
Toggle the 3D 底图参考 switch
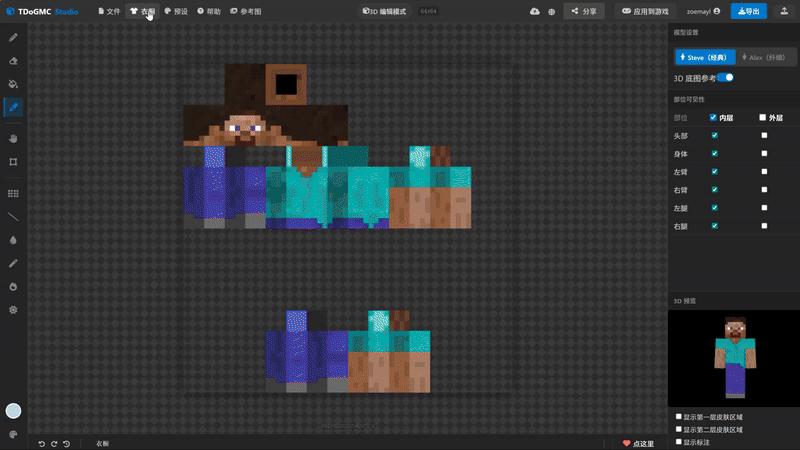[x=726, y=78]
